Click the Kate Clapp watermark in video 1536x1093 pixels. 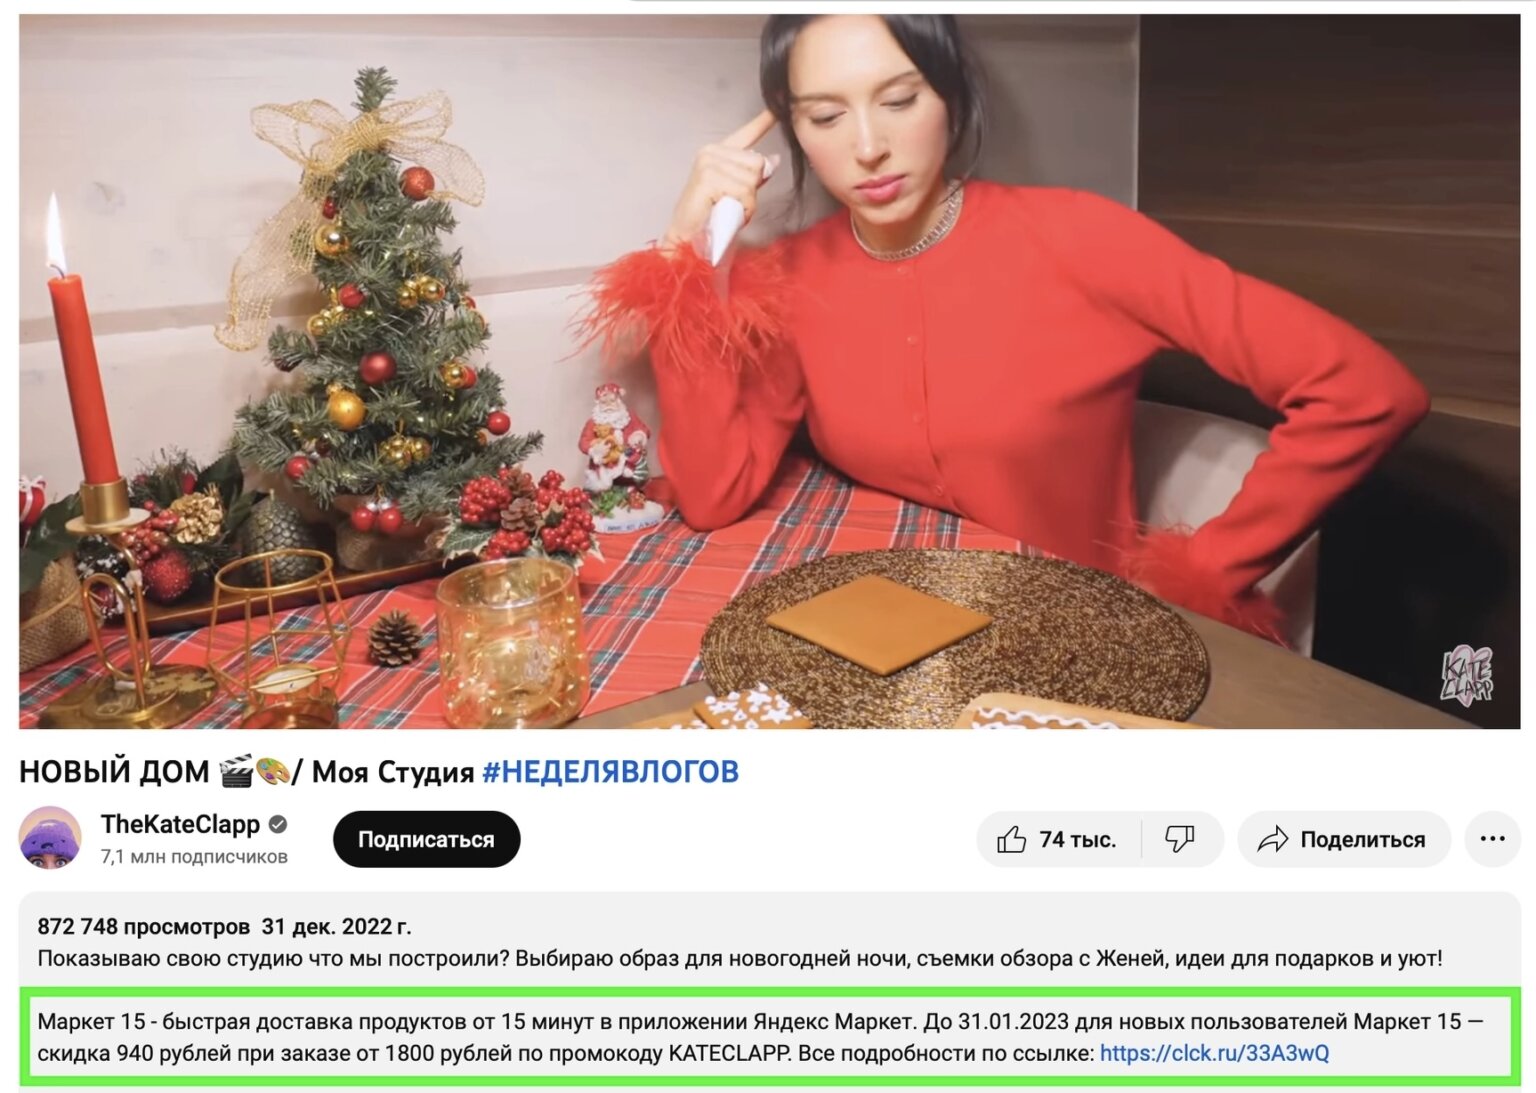point(1467,676)
